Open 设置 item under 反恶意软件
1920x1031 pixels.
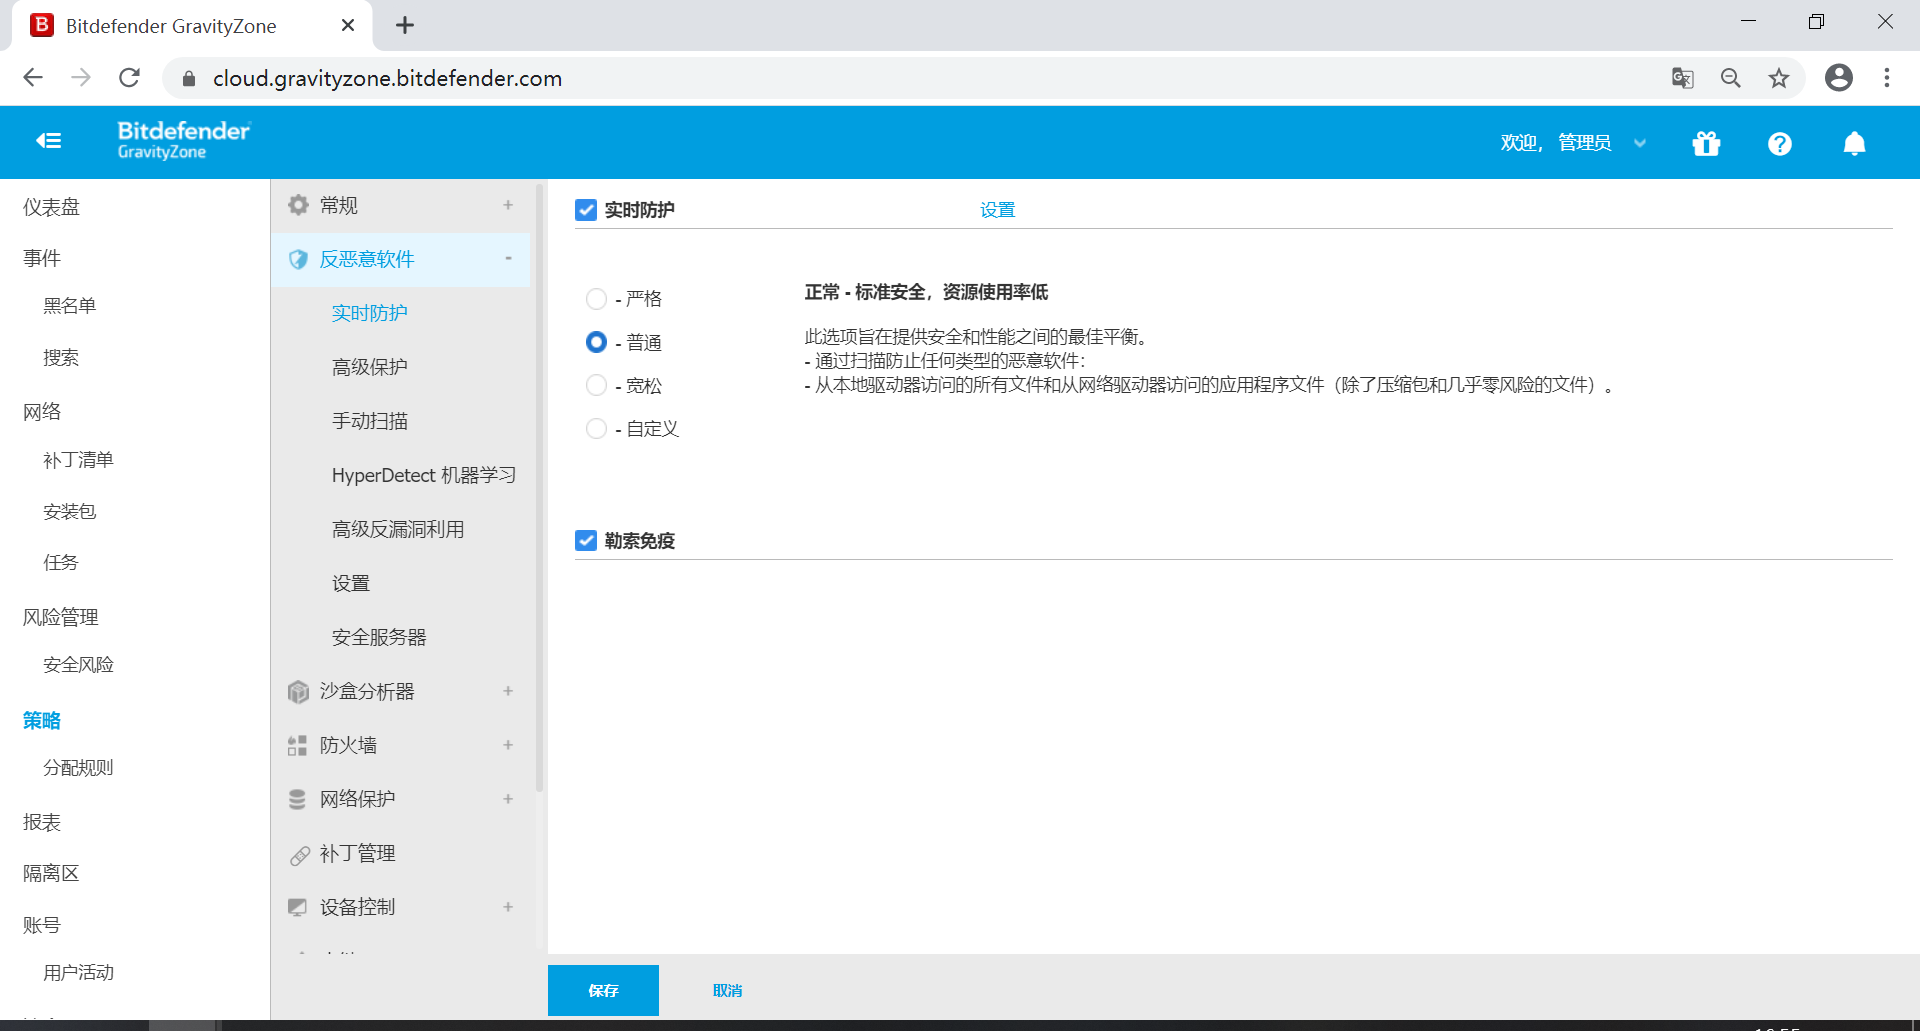point(351,583)
